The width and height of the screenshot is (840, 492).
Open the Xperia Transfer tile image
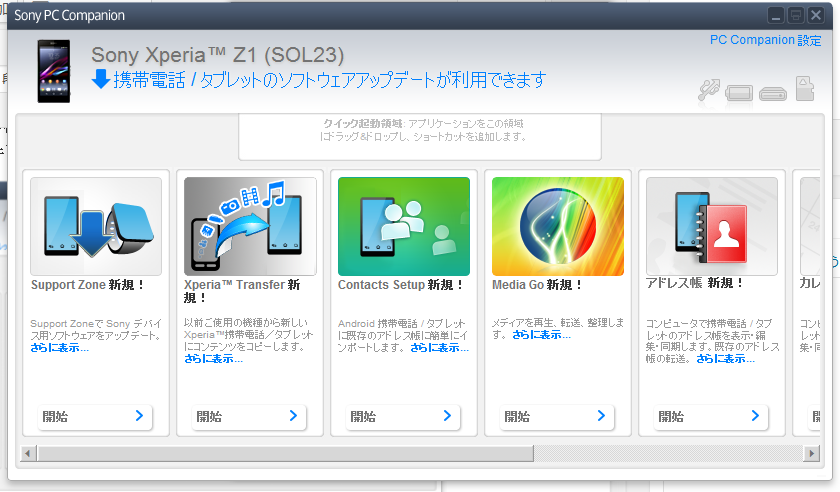click(250, 226)
